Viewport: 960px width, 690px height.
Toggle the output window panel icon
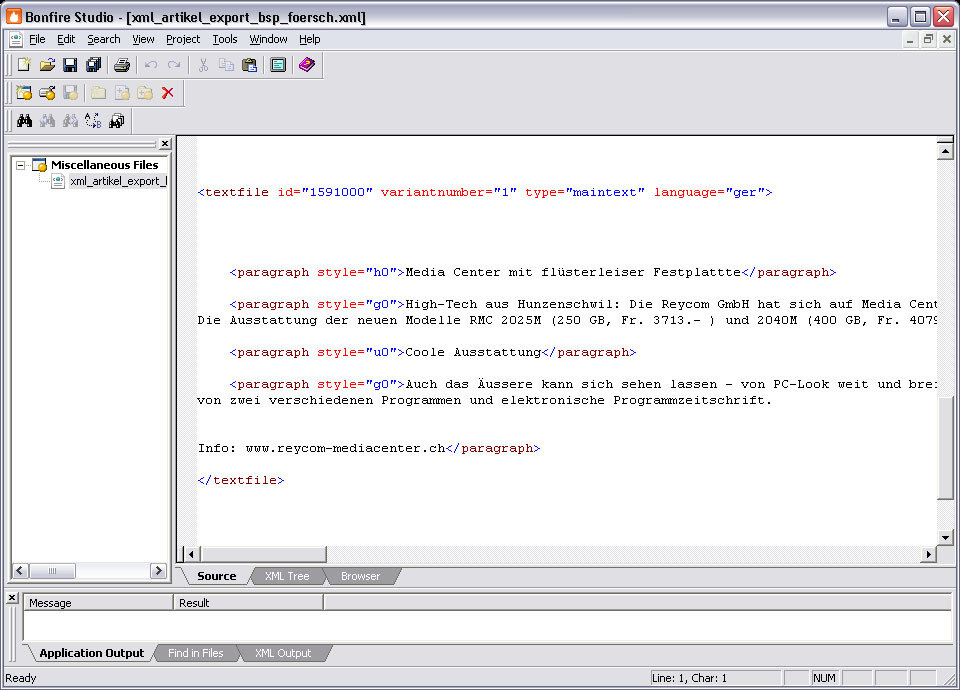[278, 64]
